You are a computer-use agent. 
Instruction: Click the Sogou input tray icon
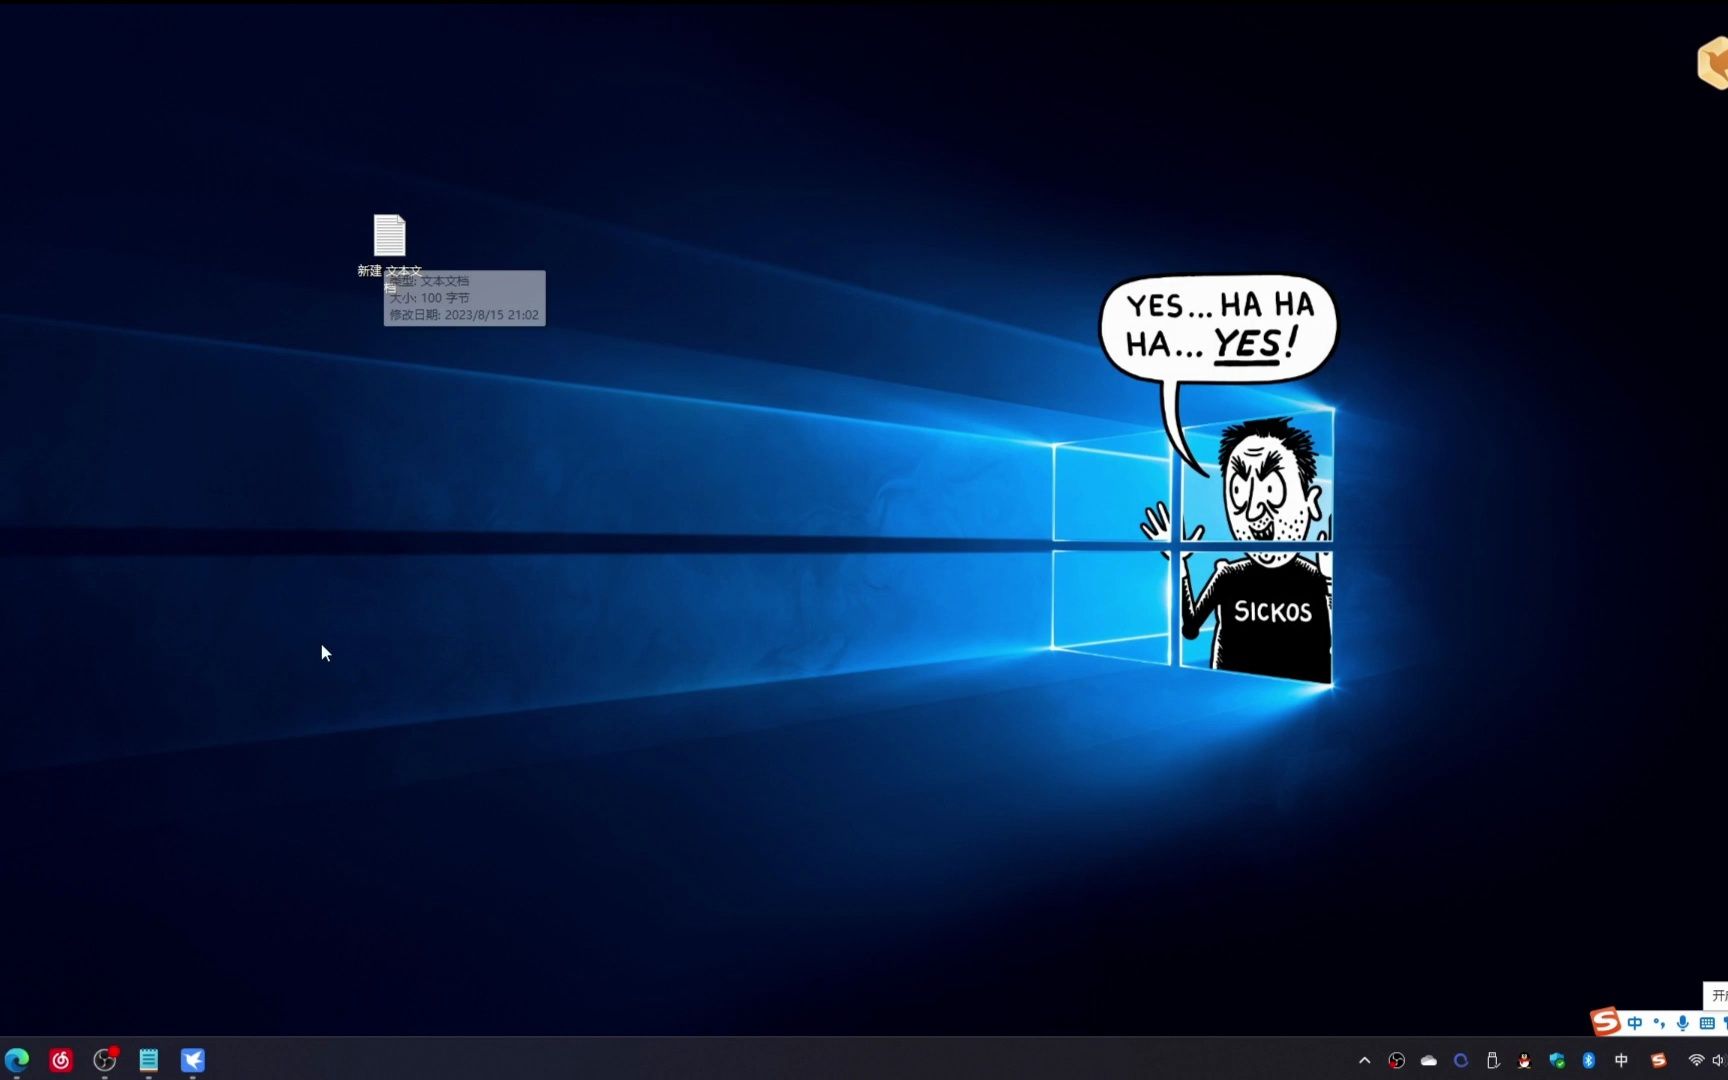click(x=1659, y=1060)
